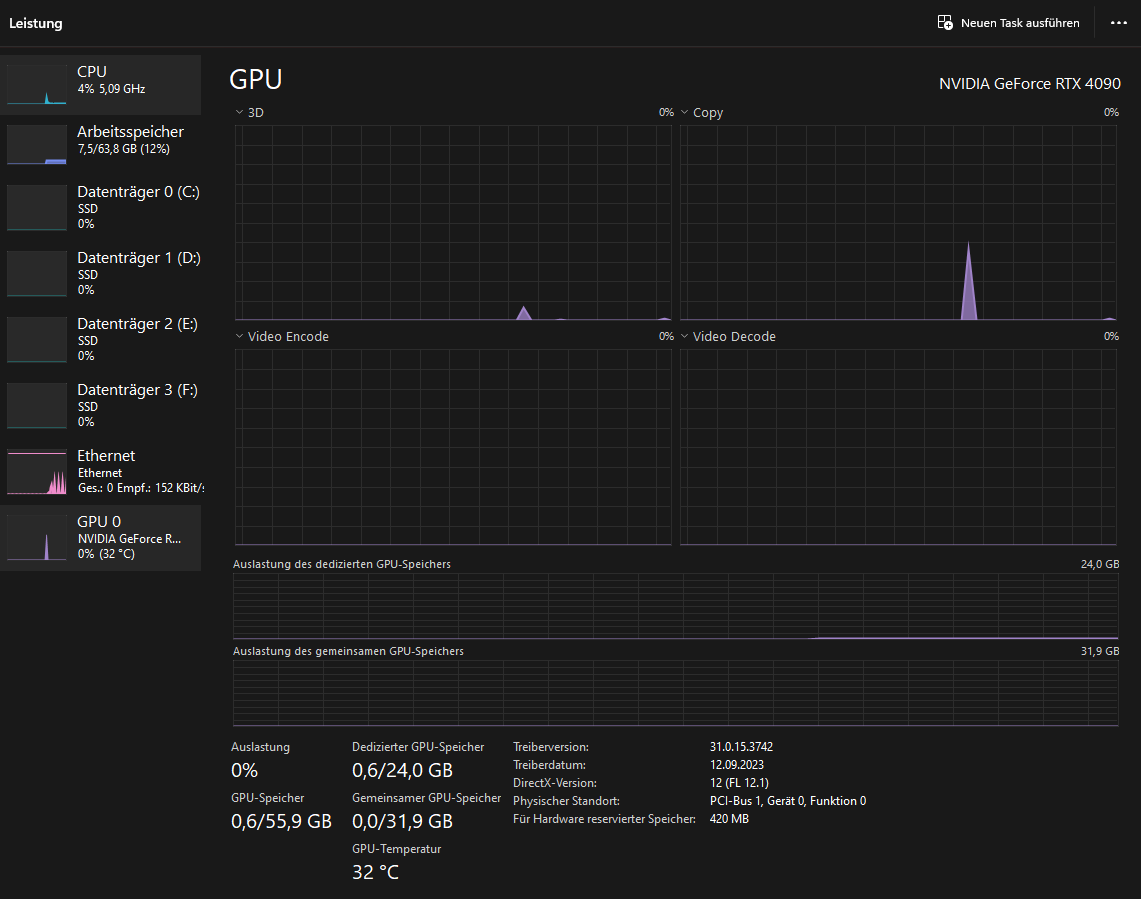Image resolution: width=1141 pixels, height=899 pixels.
Task: Click the dedicated GPU memory usage graph
Action: 675,606
